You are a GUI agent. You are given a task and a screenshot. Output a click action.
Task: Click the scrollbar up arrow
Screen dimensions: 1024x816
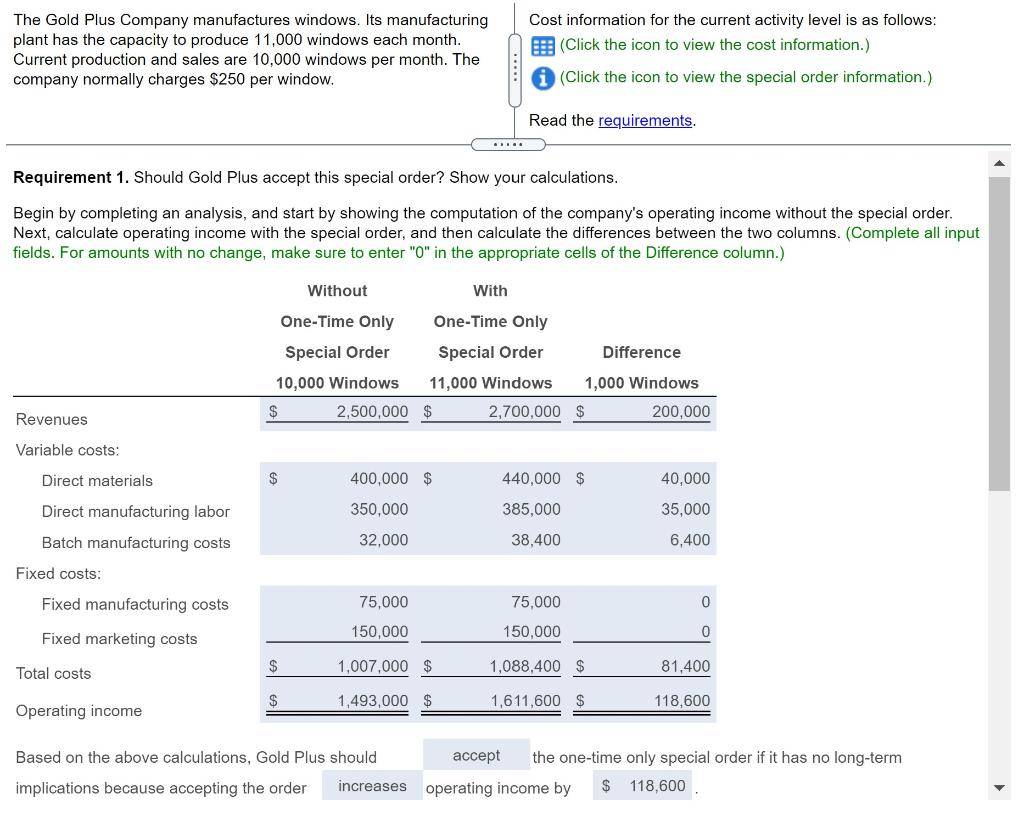coord(999,164)
